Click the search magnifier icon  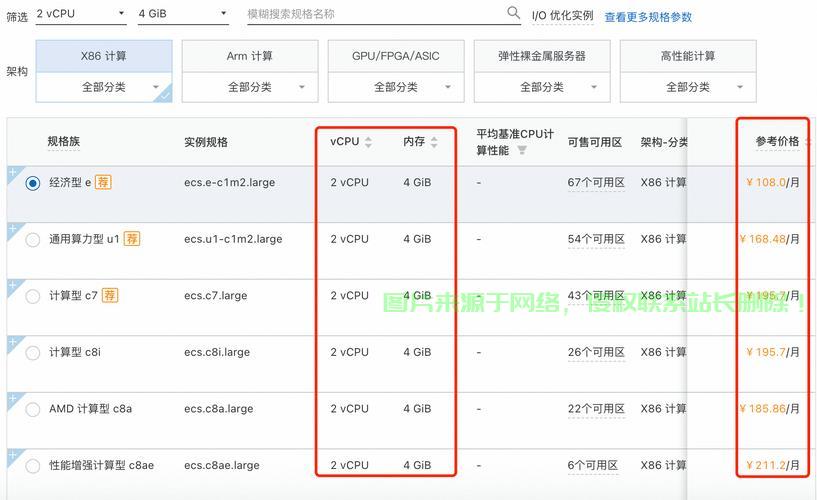pos(513,12)
